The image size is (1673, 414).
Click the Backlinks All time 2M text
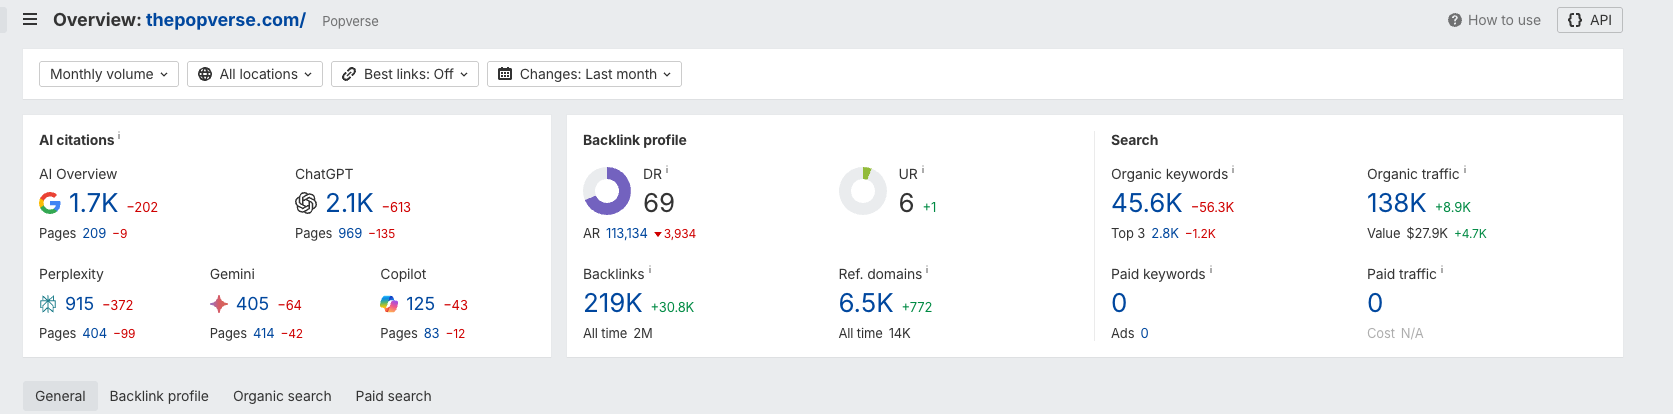click(618, 333)
